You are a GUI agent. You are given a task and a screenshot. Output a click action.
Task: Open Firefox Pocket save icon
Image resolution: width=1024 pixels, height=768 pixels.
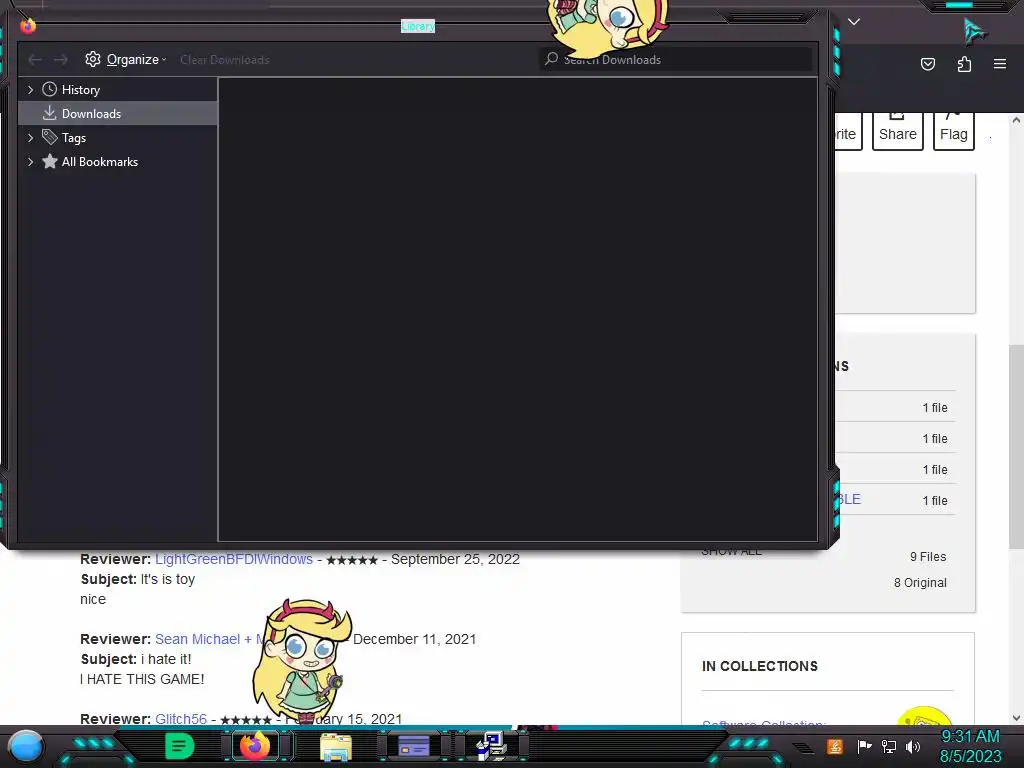pyautogui.click(x=928, y=64)
